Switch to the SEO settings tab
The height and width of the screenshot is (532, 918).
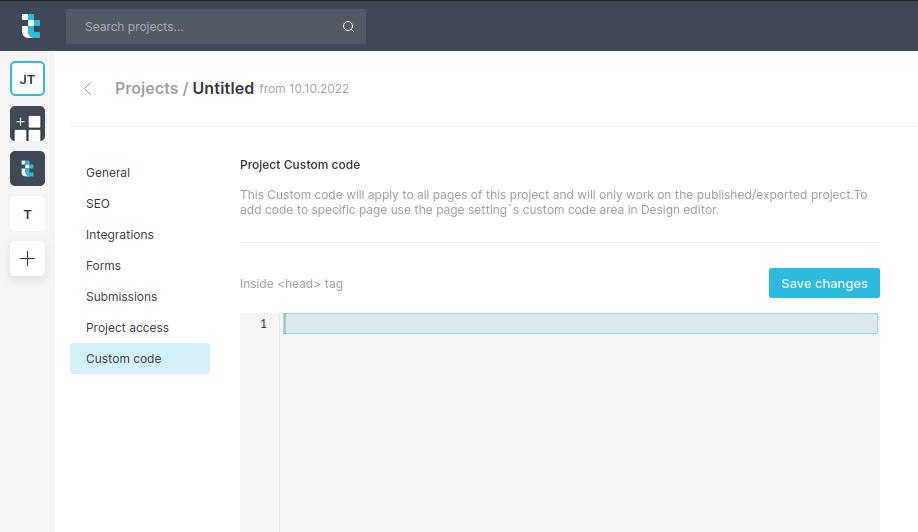tap(98, 204)
